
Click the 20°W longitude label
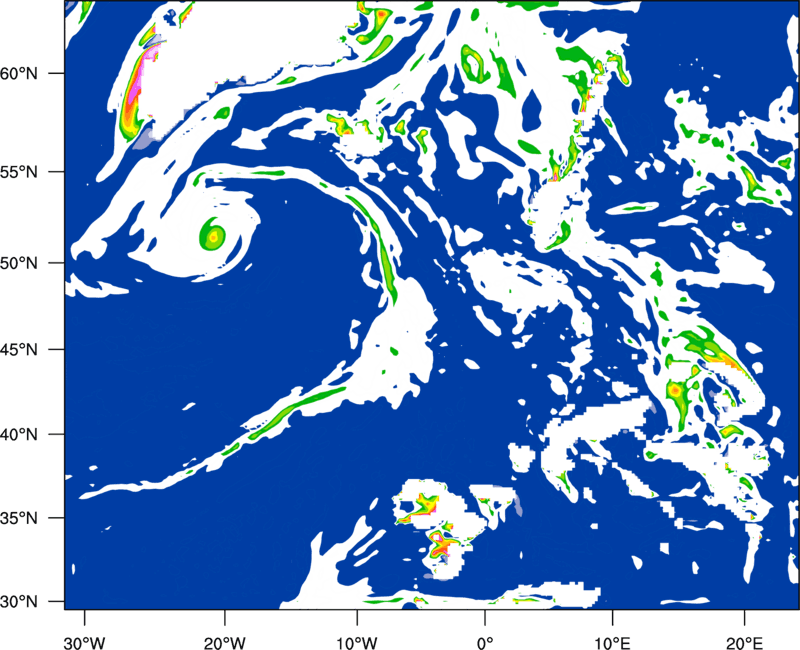[225, 643]
